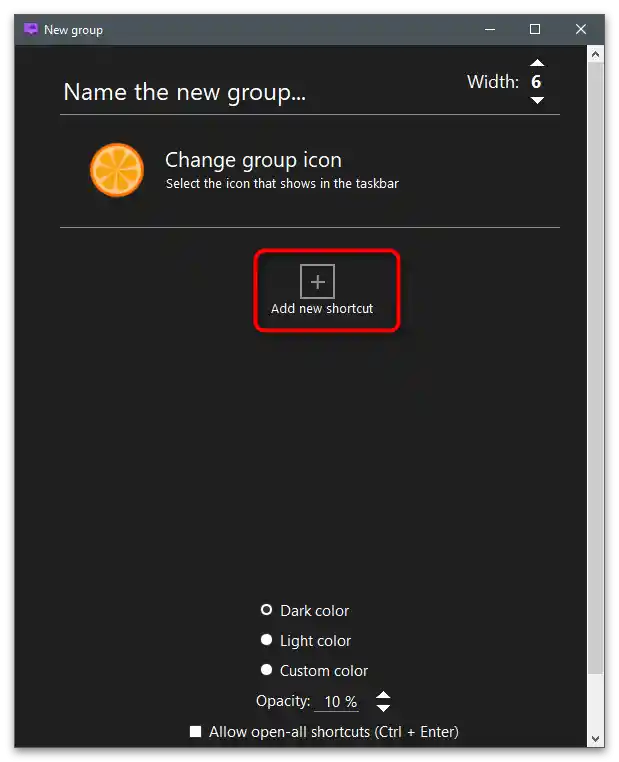Enable Allow open-all shortcuts checkbox
The width and height of the screenshot is (619, 762).
195,731
